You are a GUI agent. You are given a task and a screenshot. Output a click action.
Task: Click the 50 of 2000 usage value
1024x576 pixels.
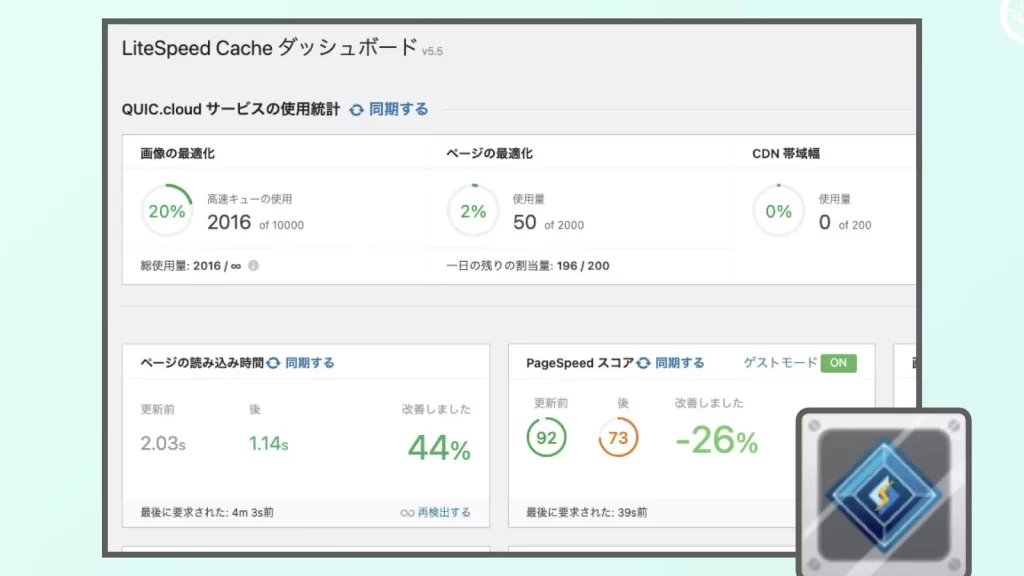(x=549, y=223)
